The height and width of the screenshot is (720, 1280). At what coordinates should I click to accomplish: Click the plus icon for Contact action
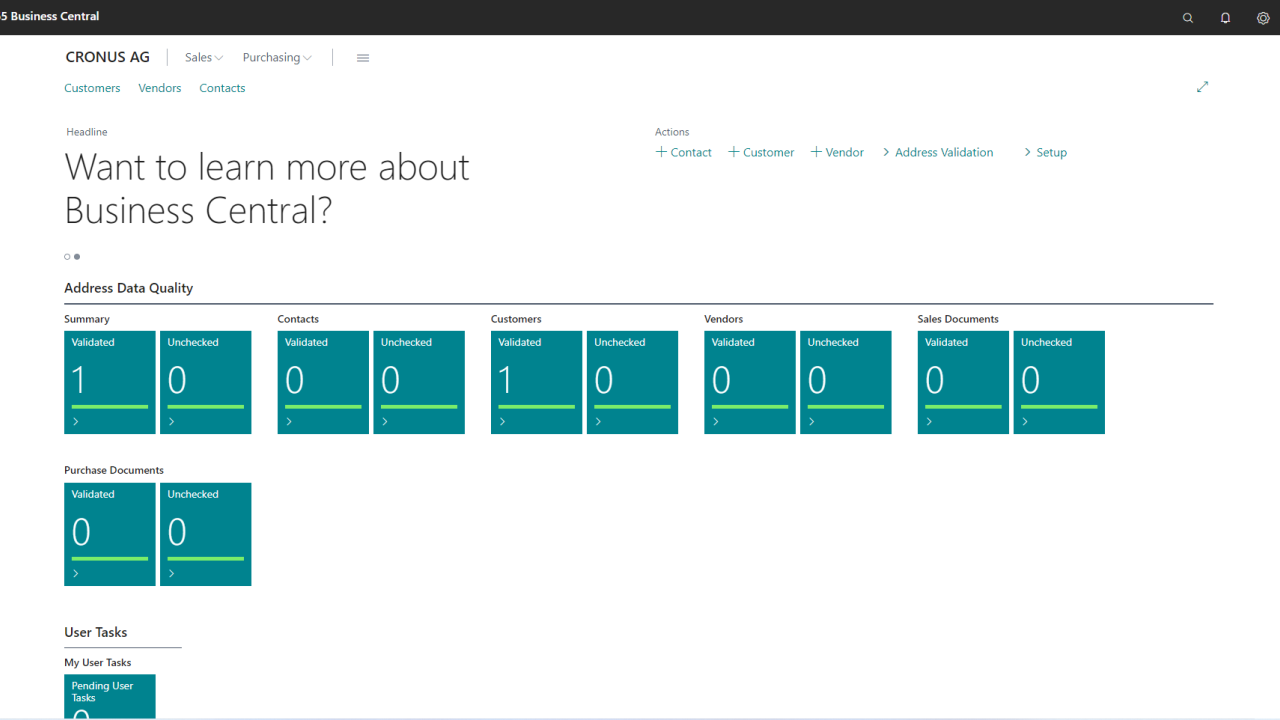click(x=661, y=152)
